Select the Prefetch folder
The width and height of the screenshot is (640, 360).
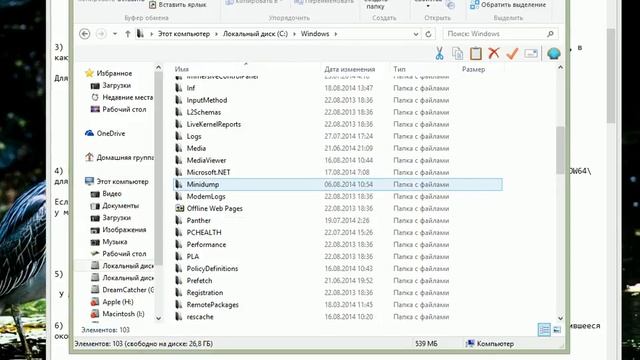point(199,280)
